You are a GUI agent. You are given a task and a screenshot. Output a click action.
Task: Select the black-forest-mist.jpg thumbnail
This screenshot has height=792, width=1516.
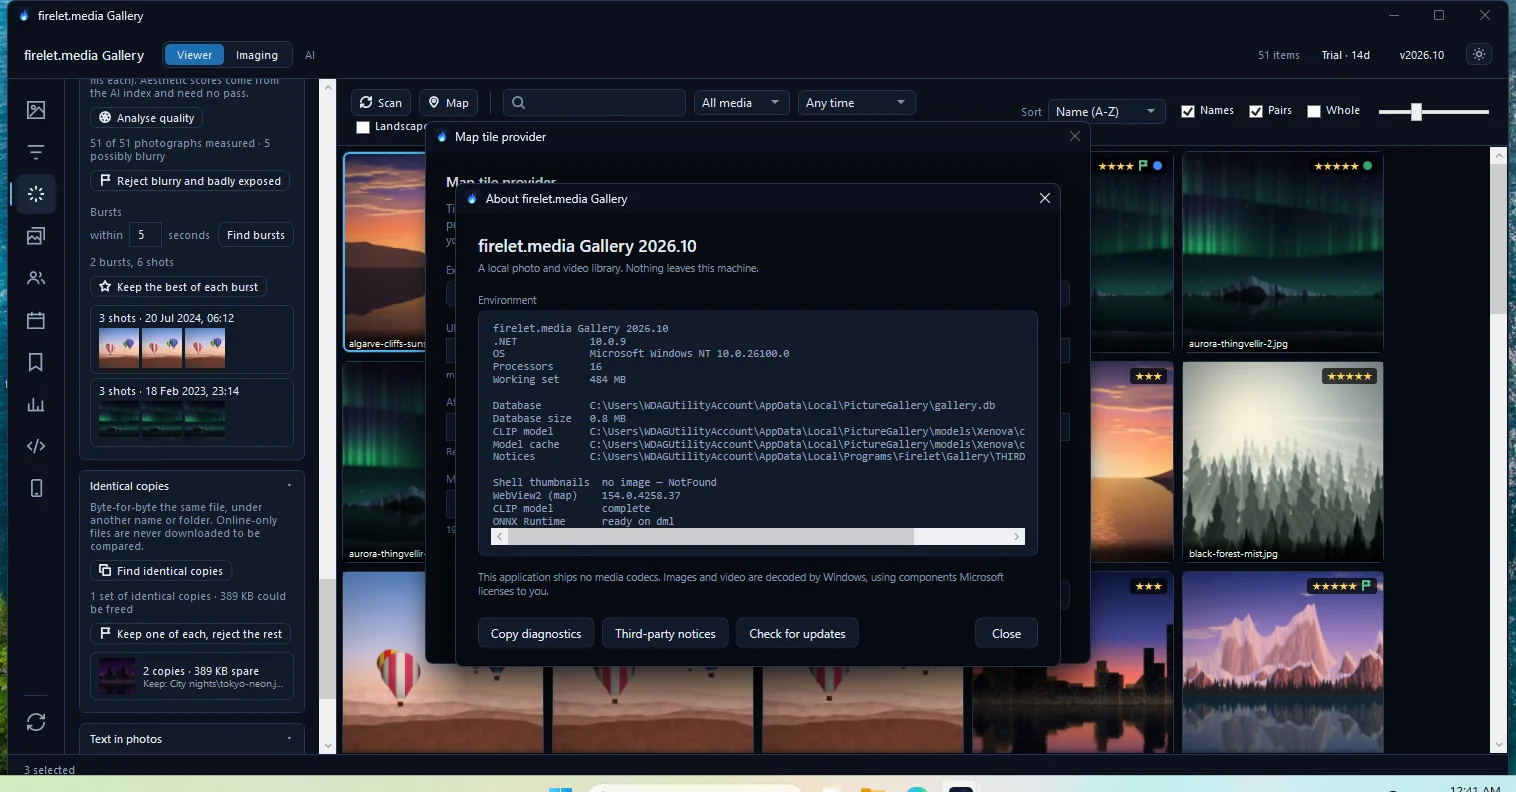tap(1282, 462)
